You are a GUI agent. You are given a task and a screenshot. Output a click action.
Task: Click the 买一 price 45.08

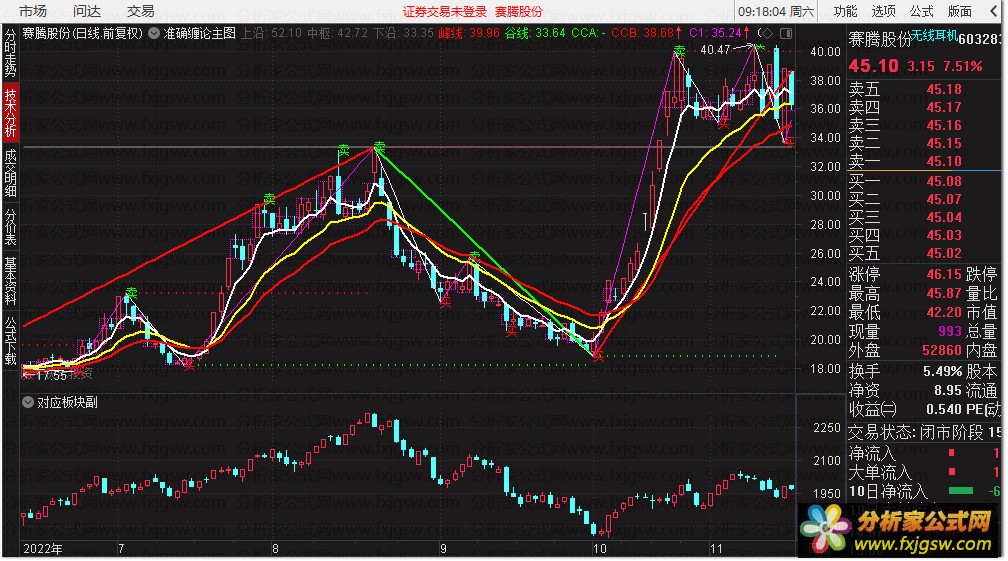coord(944,181)
